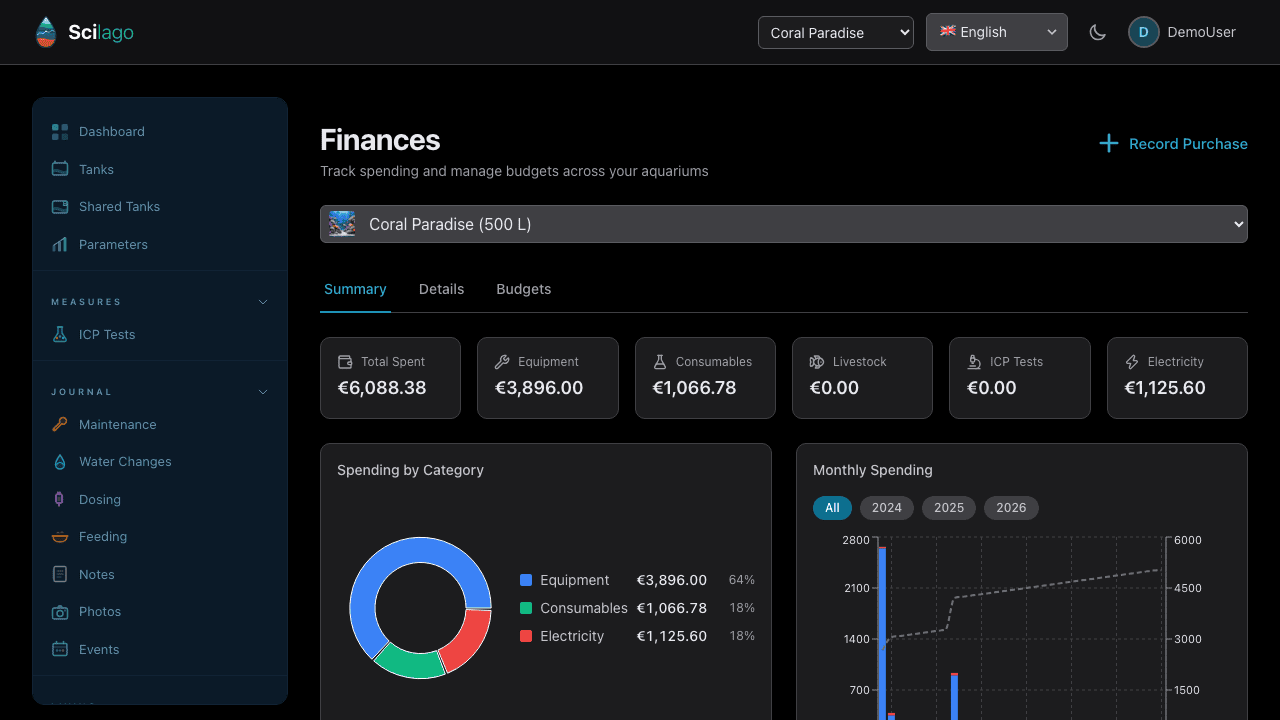
Task: Click the Equipment card wrench icon
Action: point(502,362)
